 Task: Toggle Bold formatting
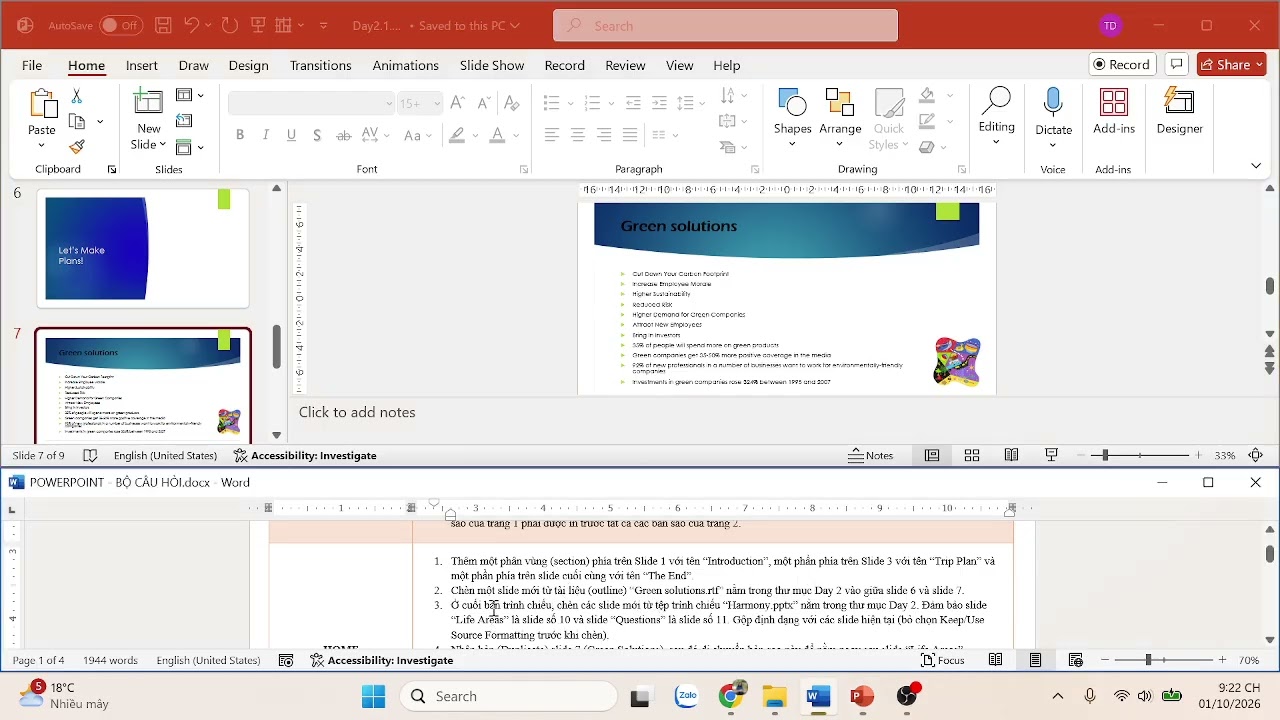pos(240,135)
